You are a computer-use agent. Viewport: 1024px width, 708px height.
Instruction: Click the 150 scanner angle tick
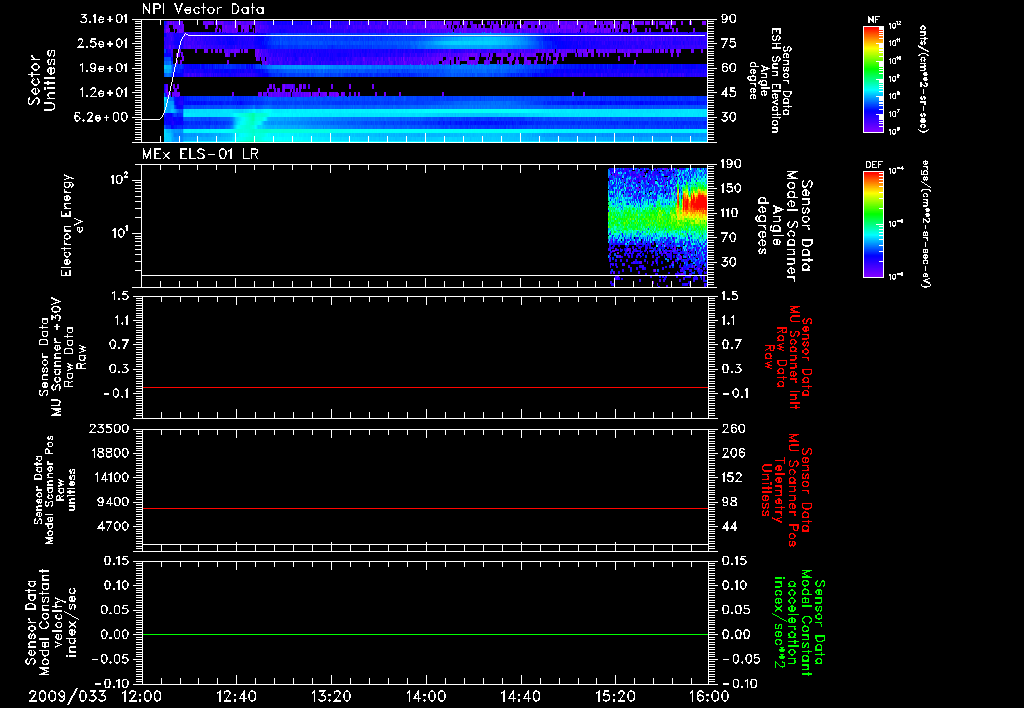pyautogui.click(x=731, y=189)
